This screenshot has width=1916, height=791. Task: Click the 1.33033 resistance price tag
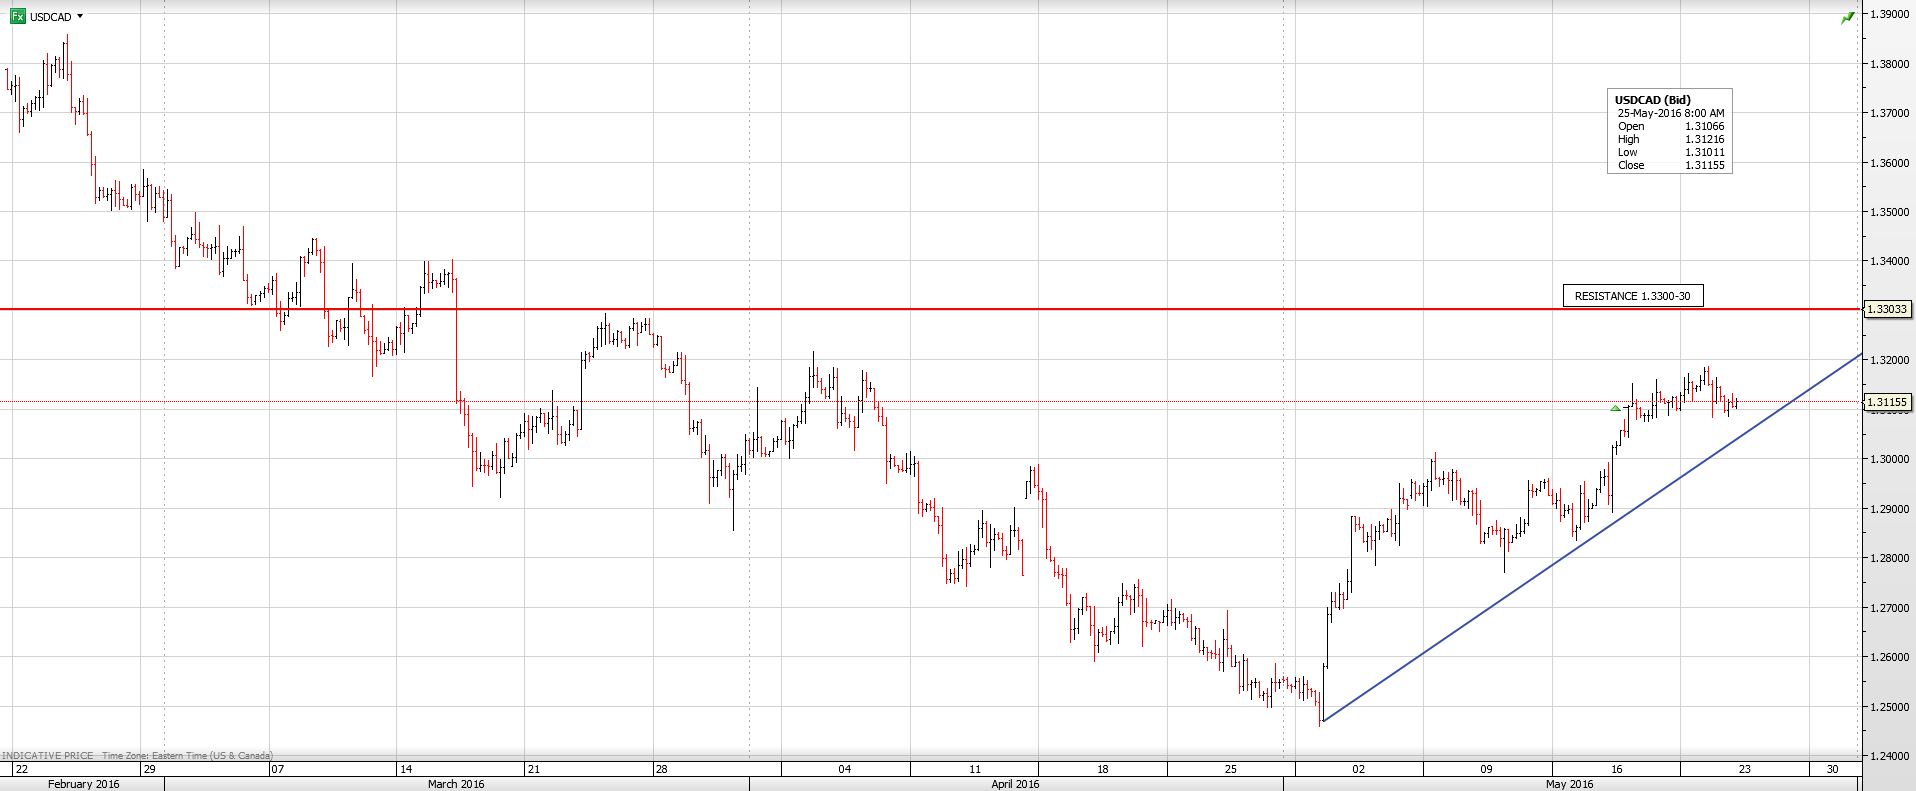(x=1887, y=310)
